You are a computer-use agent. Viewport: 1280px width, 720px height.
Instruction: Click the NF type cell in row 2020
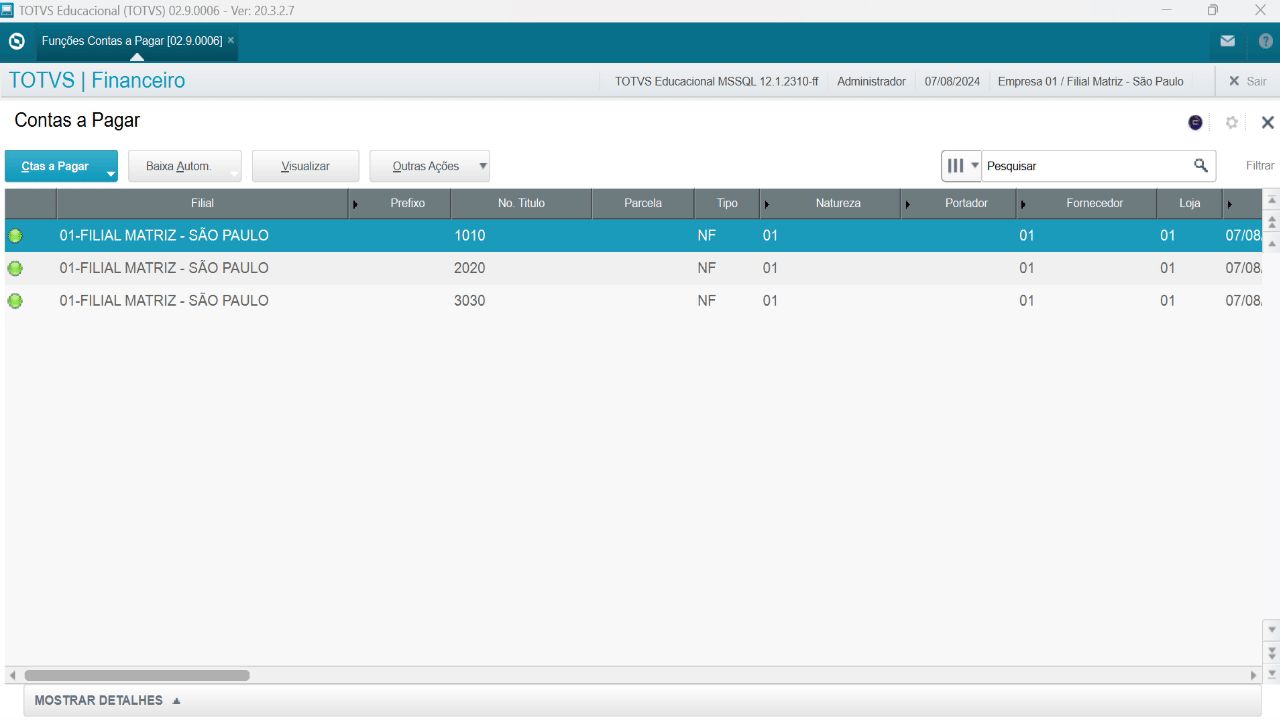tap(727, 268)
